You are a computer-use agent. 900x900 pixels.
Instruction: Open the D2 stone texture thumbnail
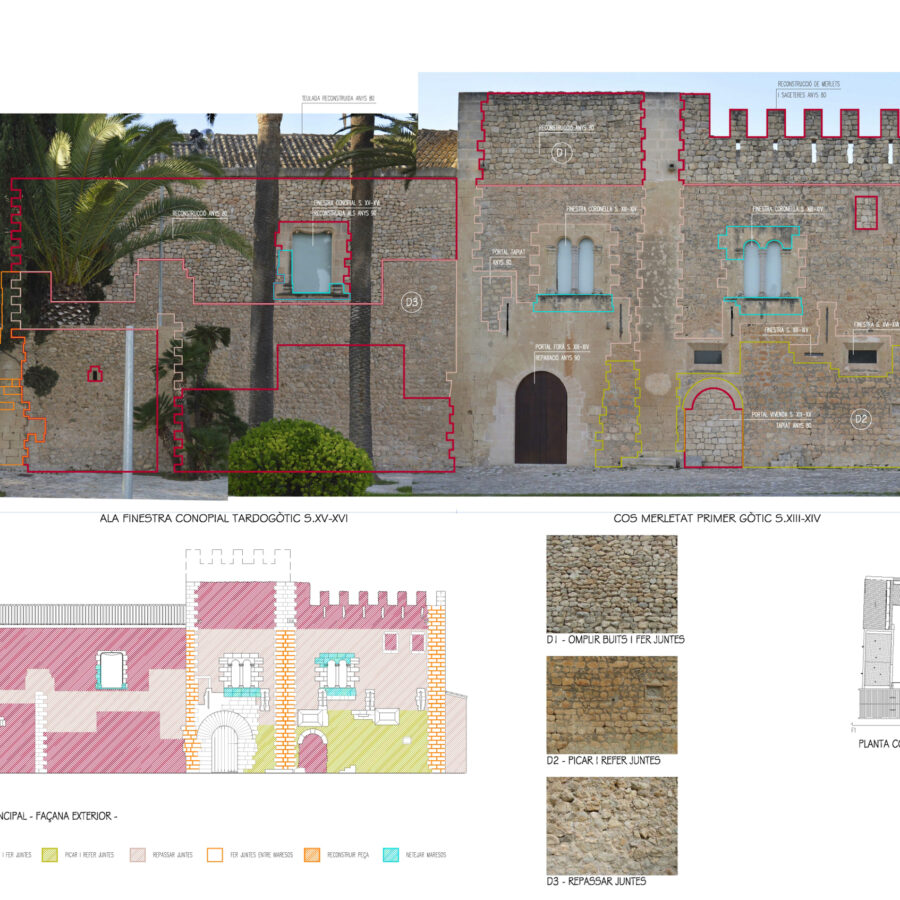pos(611,704)
